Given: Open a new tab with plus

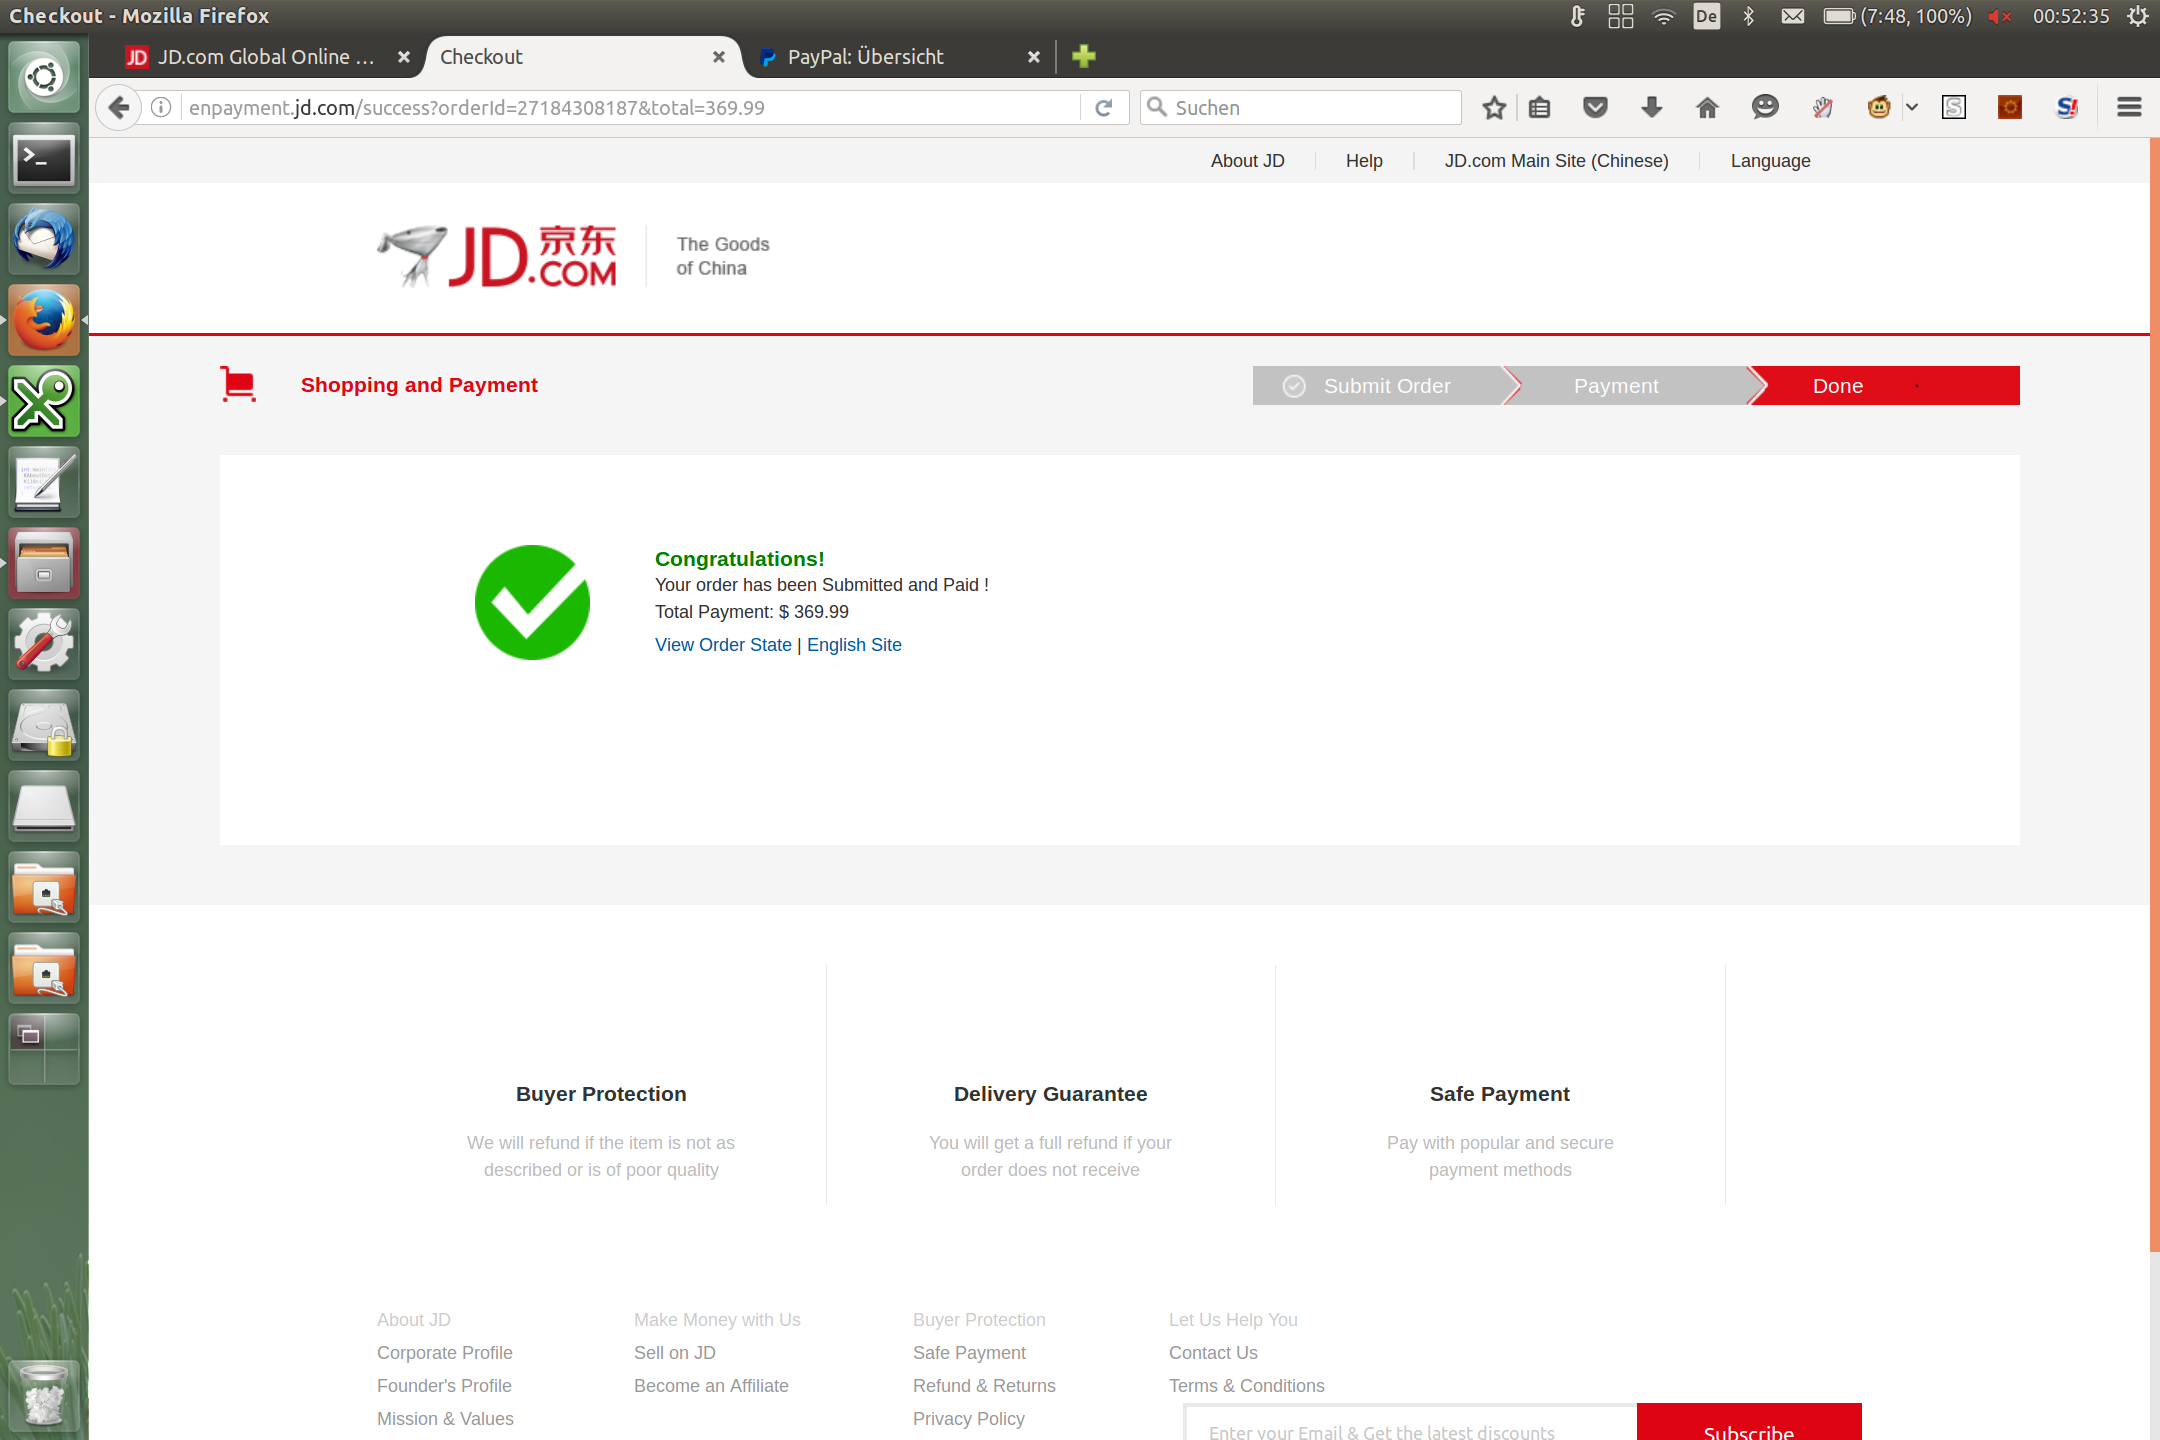Looking at the screenshot, I should (x=1084, y=57).
